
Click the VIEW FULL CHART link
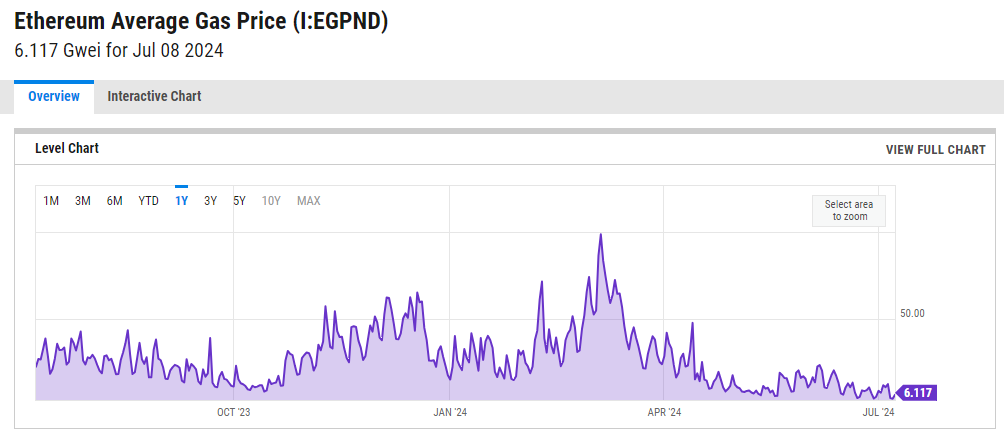935,150
